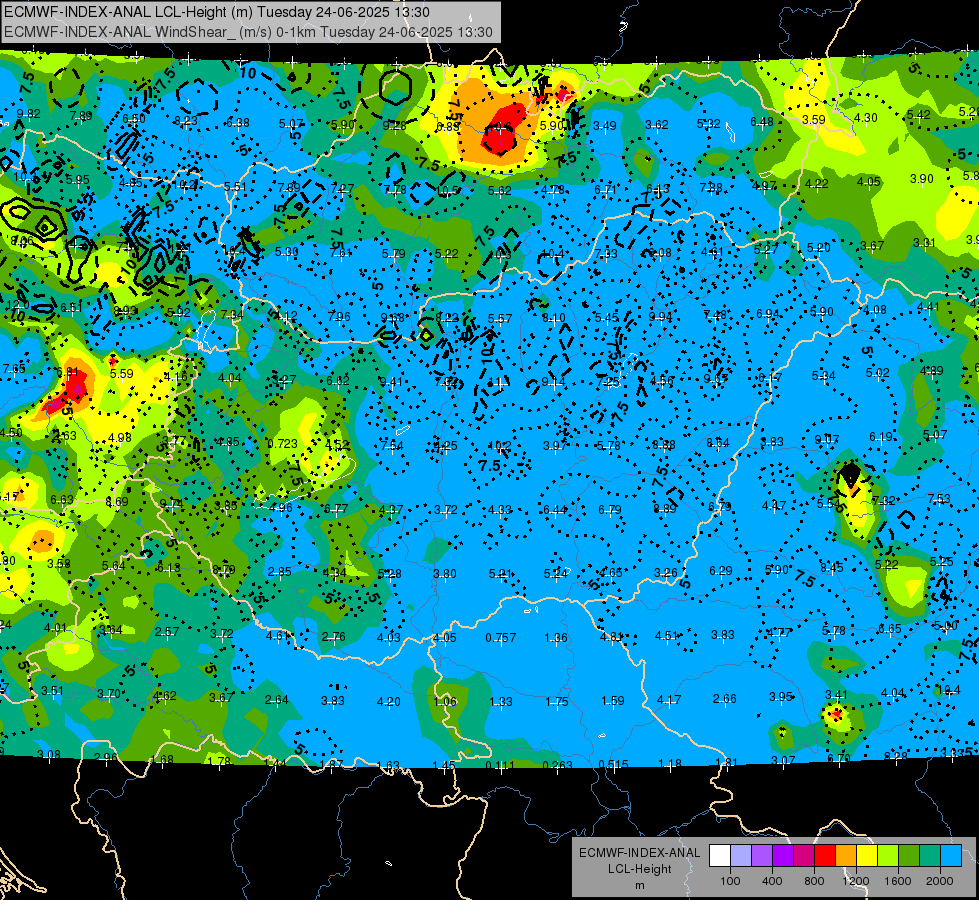Click the grid value 1.75

(x=557, y=702)
